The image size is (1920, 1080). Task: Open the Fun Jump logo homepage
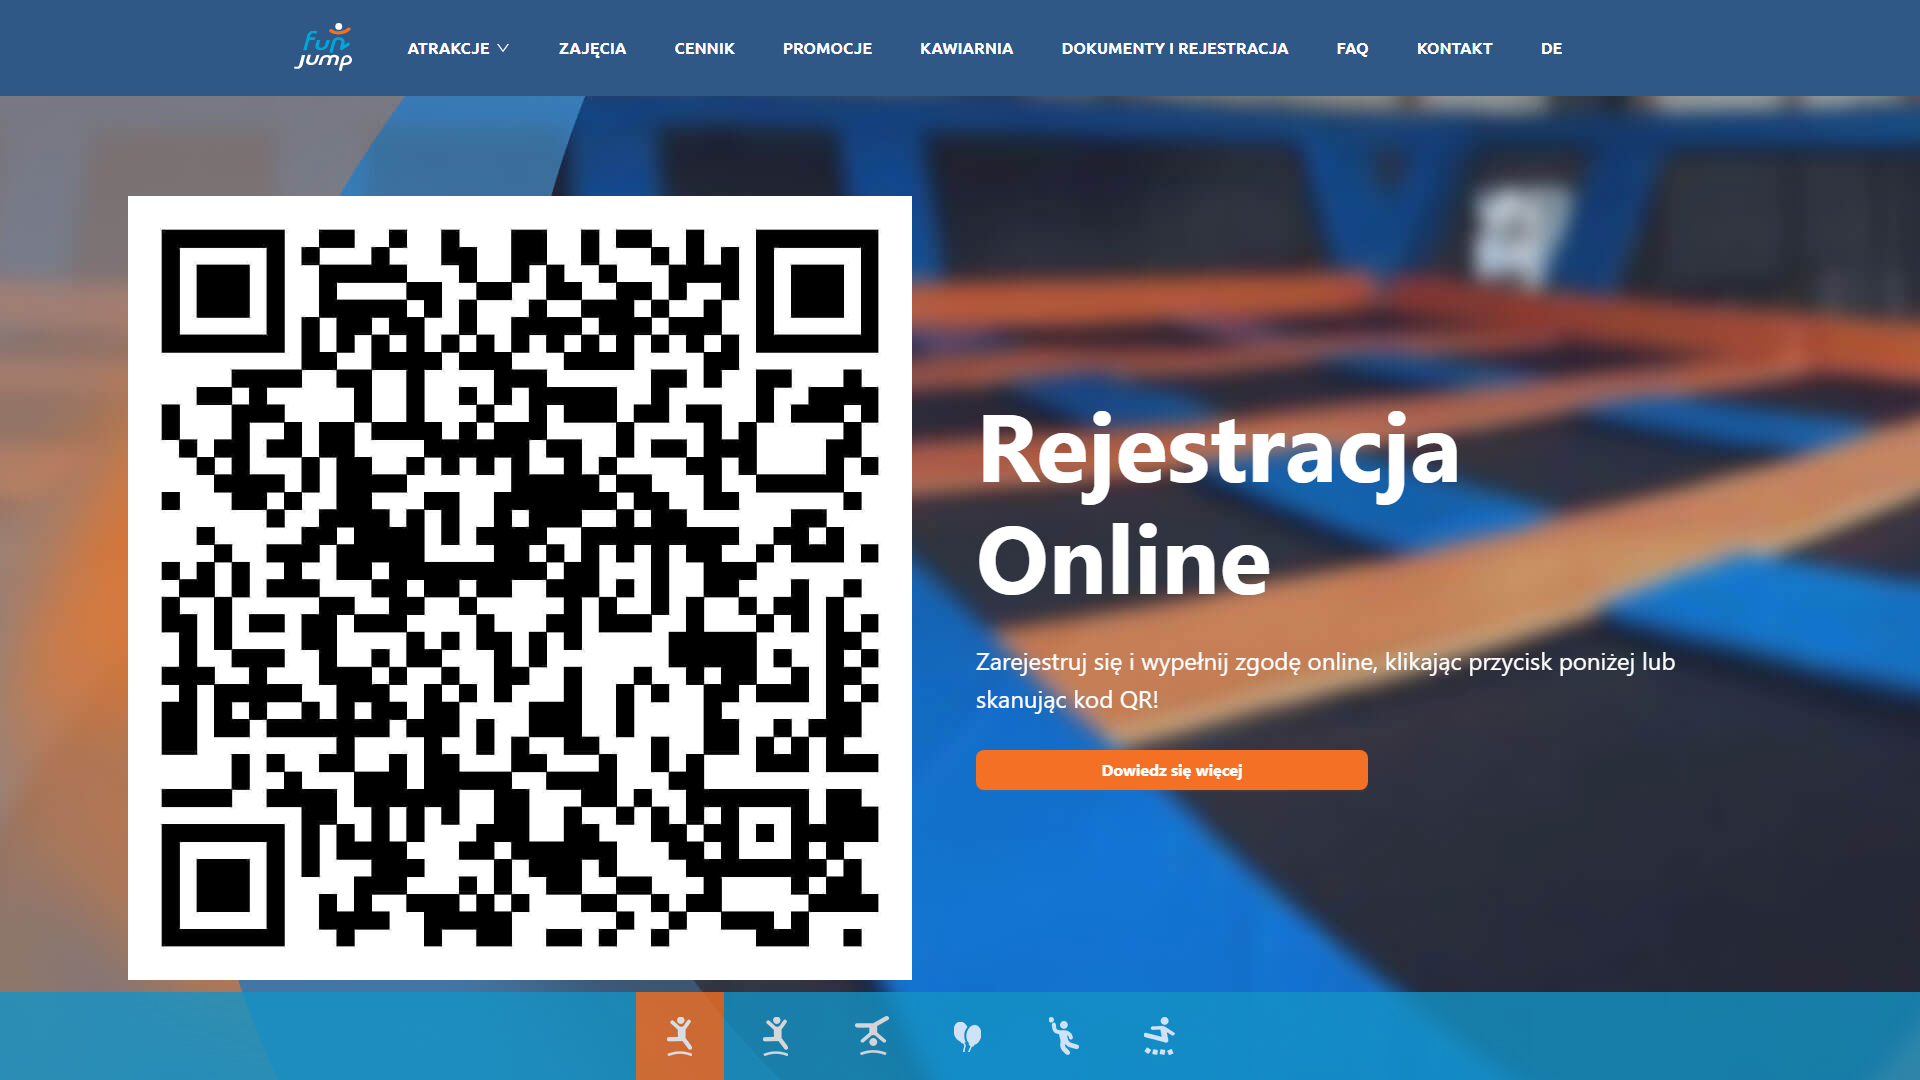[x=324, y=47]
